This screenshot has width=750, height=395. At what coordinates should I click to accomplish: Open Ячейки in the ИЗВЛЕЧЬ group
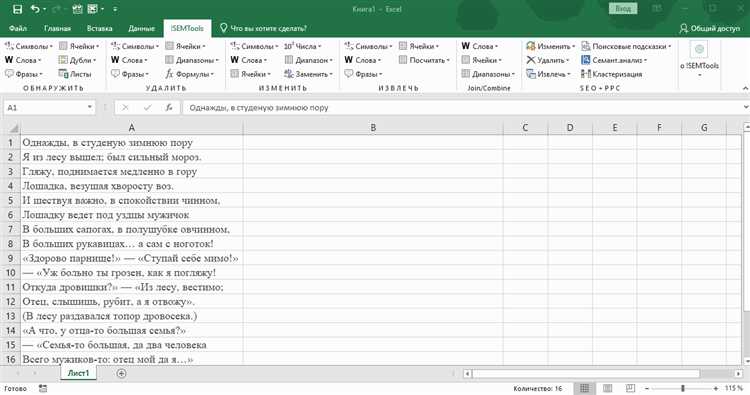pos(419,46)
